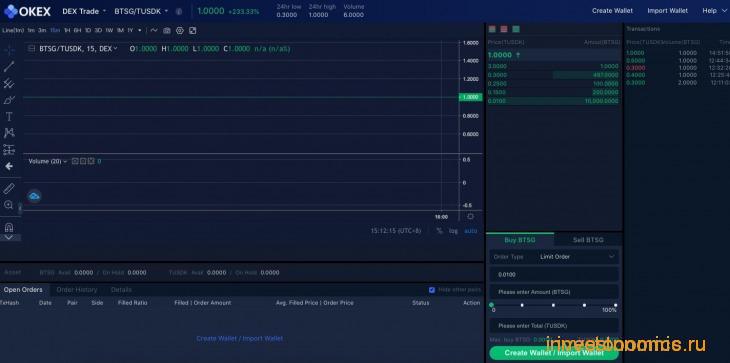Viewport: 730px width, 363px height.
Task: Switch to the Sell BTSG tab
Action: tap(588, 240)
